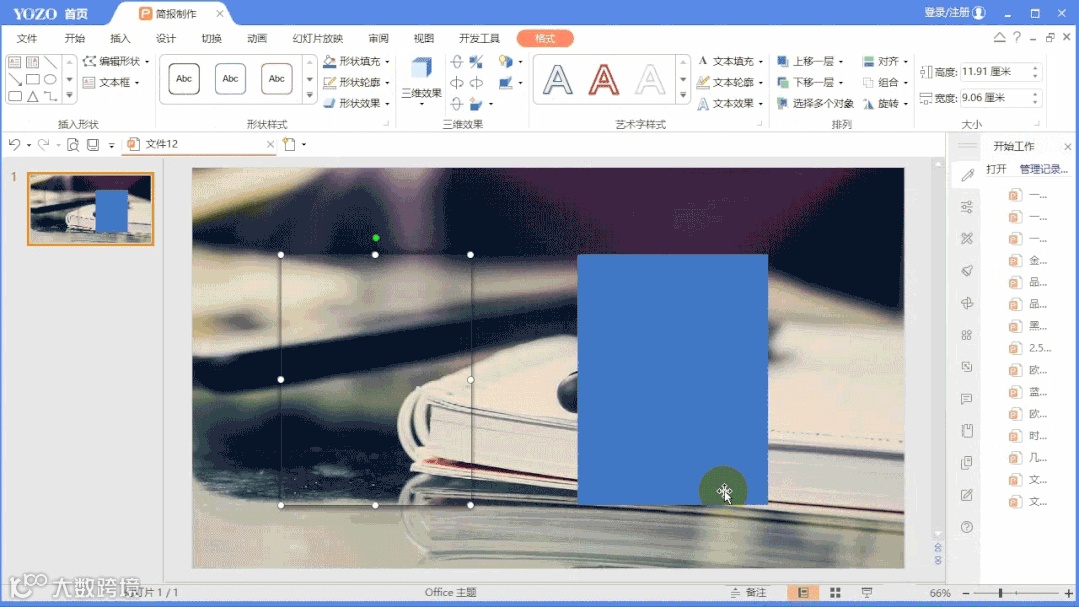Switch to 幻灯片放映 ribbon tab
This screenshot has height=607, width=1079.
tap(317, 39)
